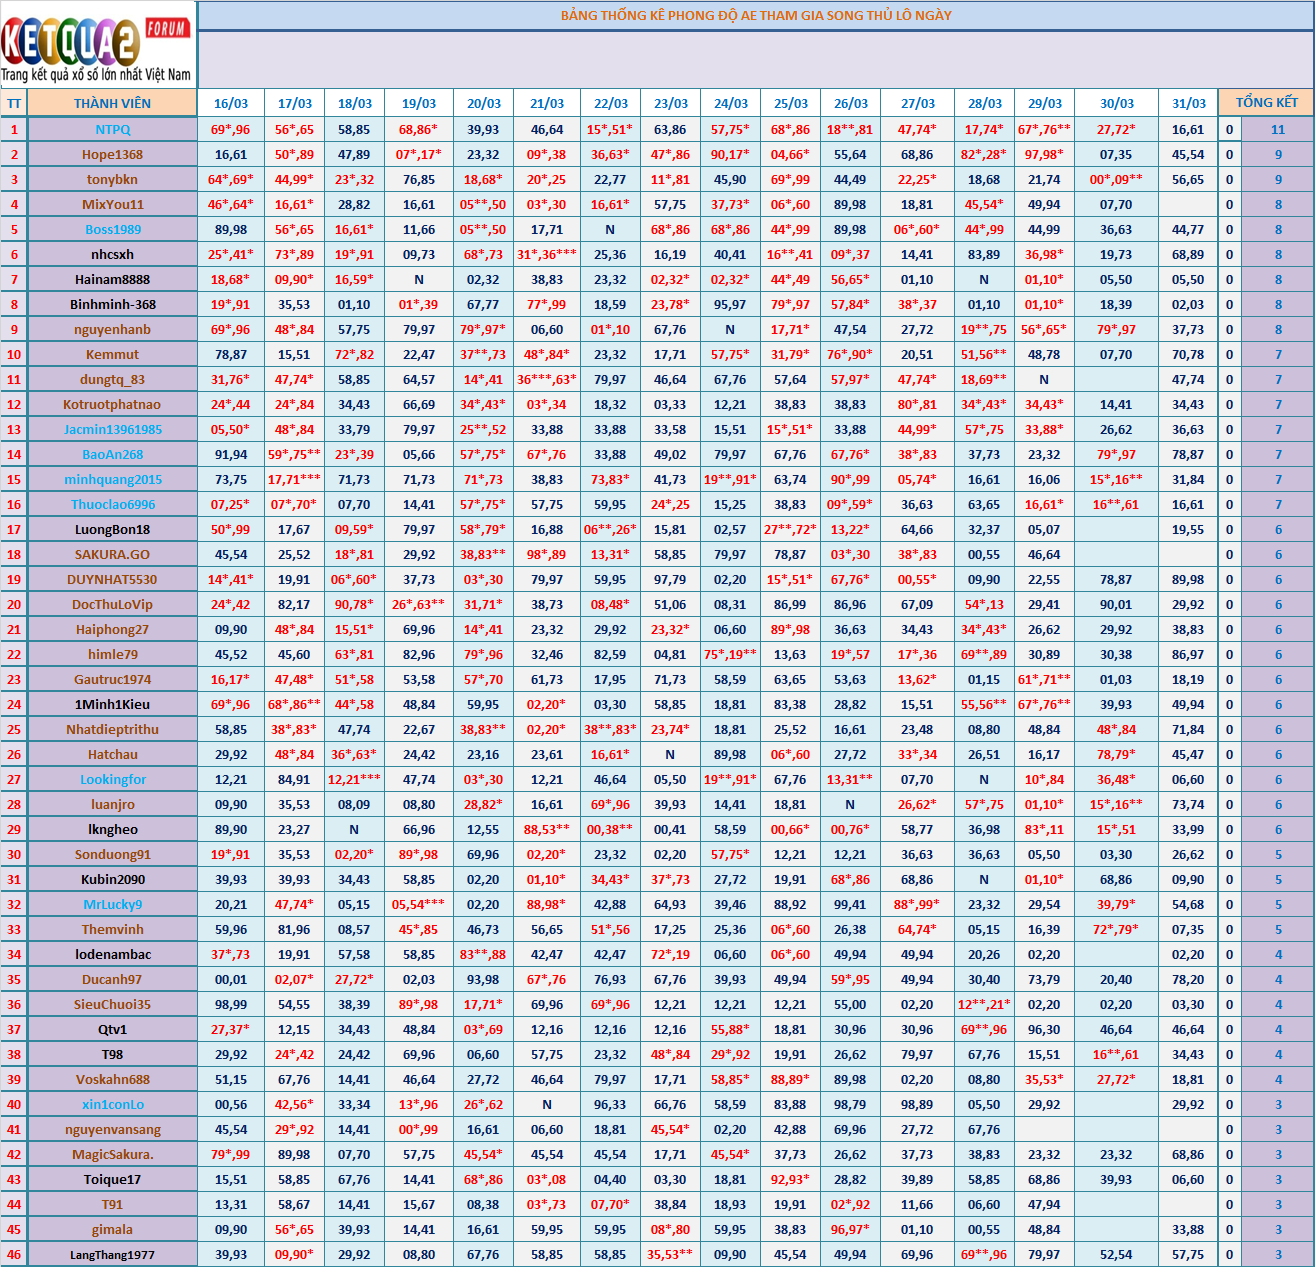Viewport: 1315px width, 1267px height.
Task: Click member name 'nguyenhanb'
Action: click(x=112, y=329)
